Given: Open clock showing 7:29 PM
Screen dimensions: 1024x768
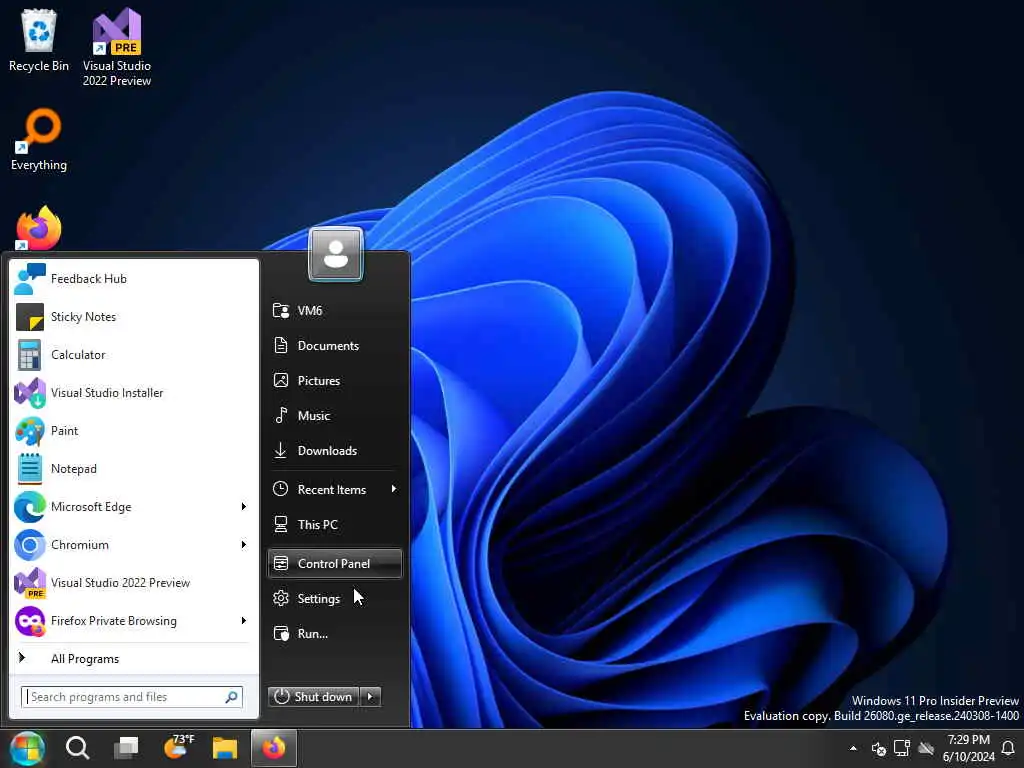Looking at the screenshot, I should (x=968, y=748).
